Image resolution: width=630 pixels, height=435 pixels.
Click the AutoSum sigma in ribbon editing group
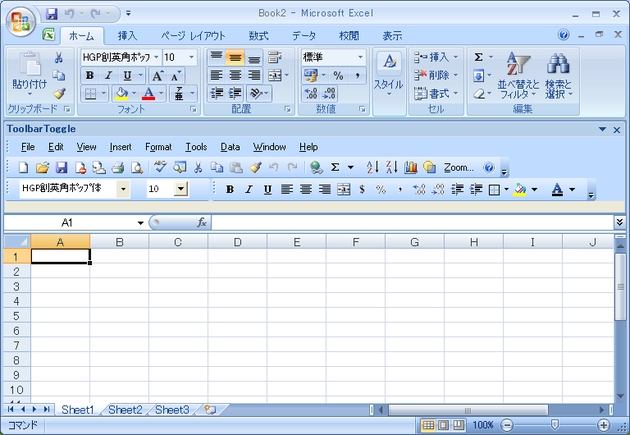pos(478,57)
